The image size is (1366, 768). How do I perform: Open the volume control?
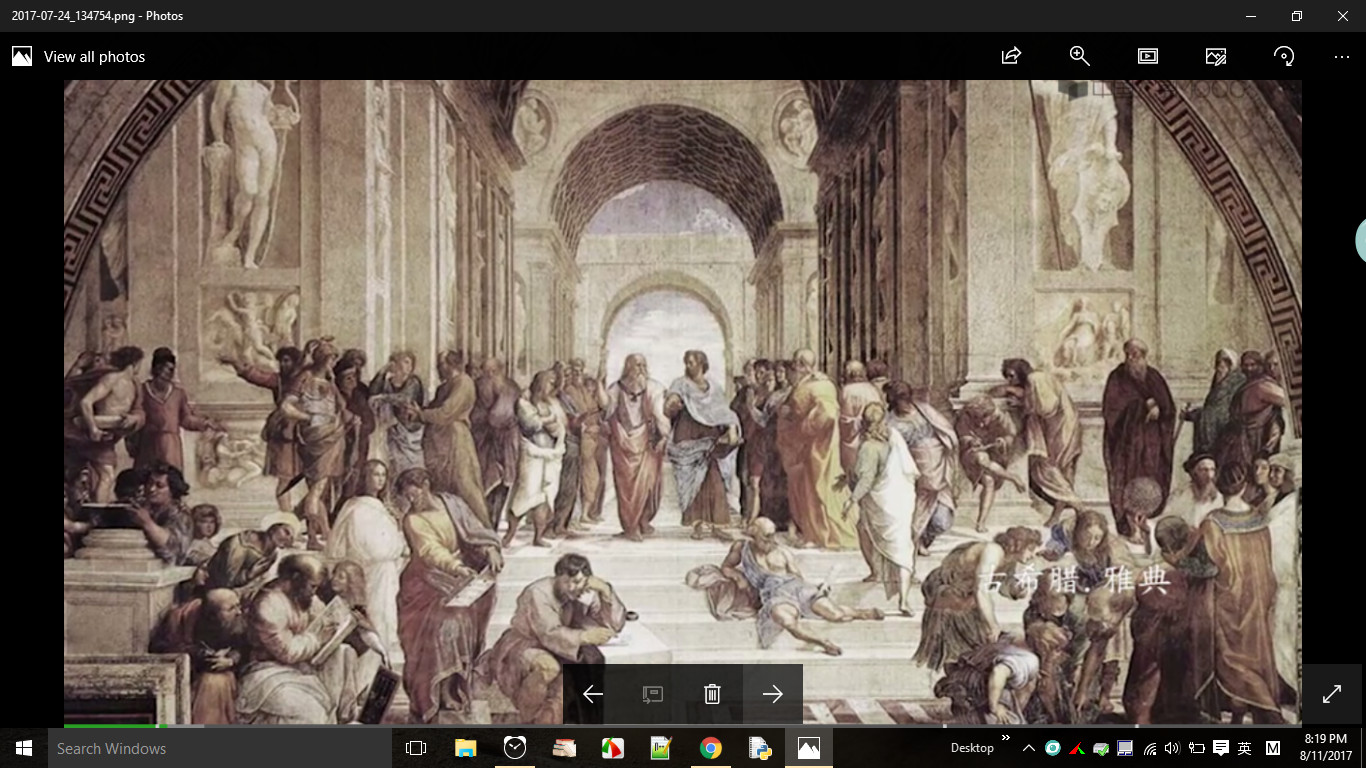click(1172, 748)
